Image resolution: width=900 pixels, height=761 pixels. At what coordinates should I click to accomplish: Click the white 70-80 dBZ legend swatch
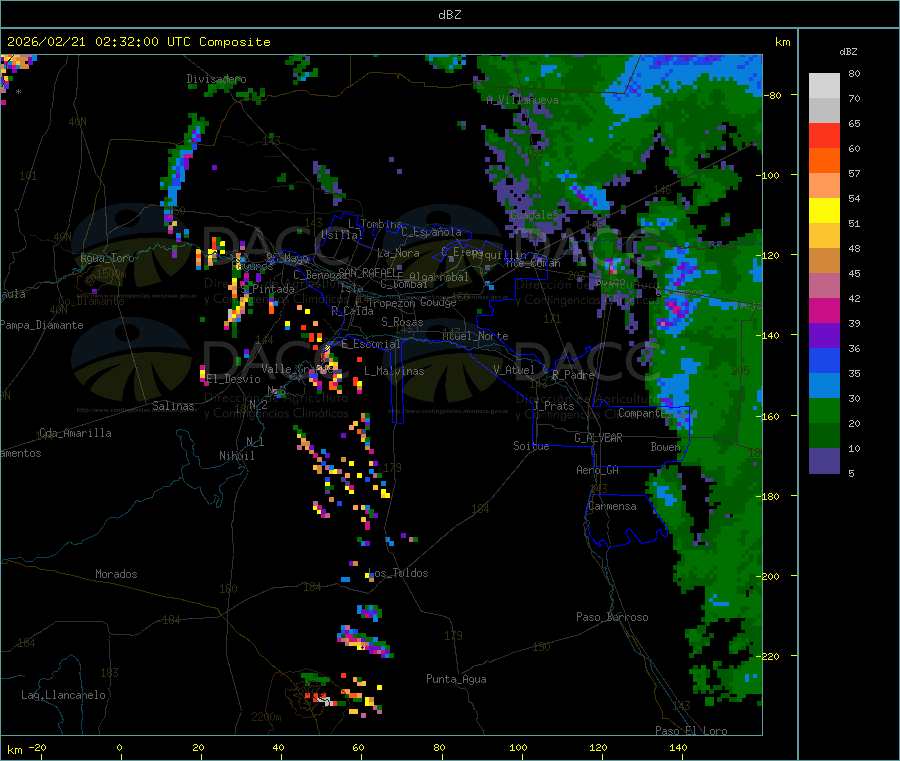pyautogui.click(x=824, y=86)
